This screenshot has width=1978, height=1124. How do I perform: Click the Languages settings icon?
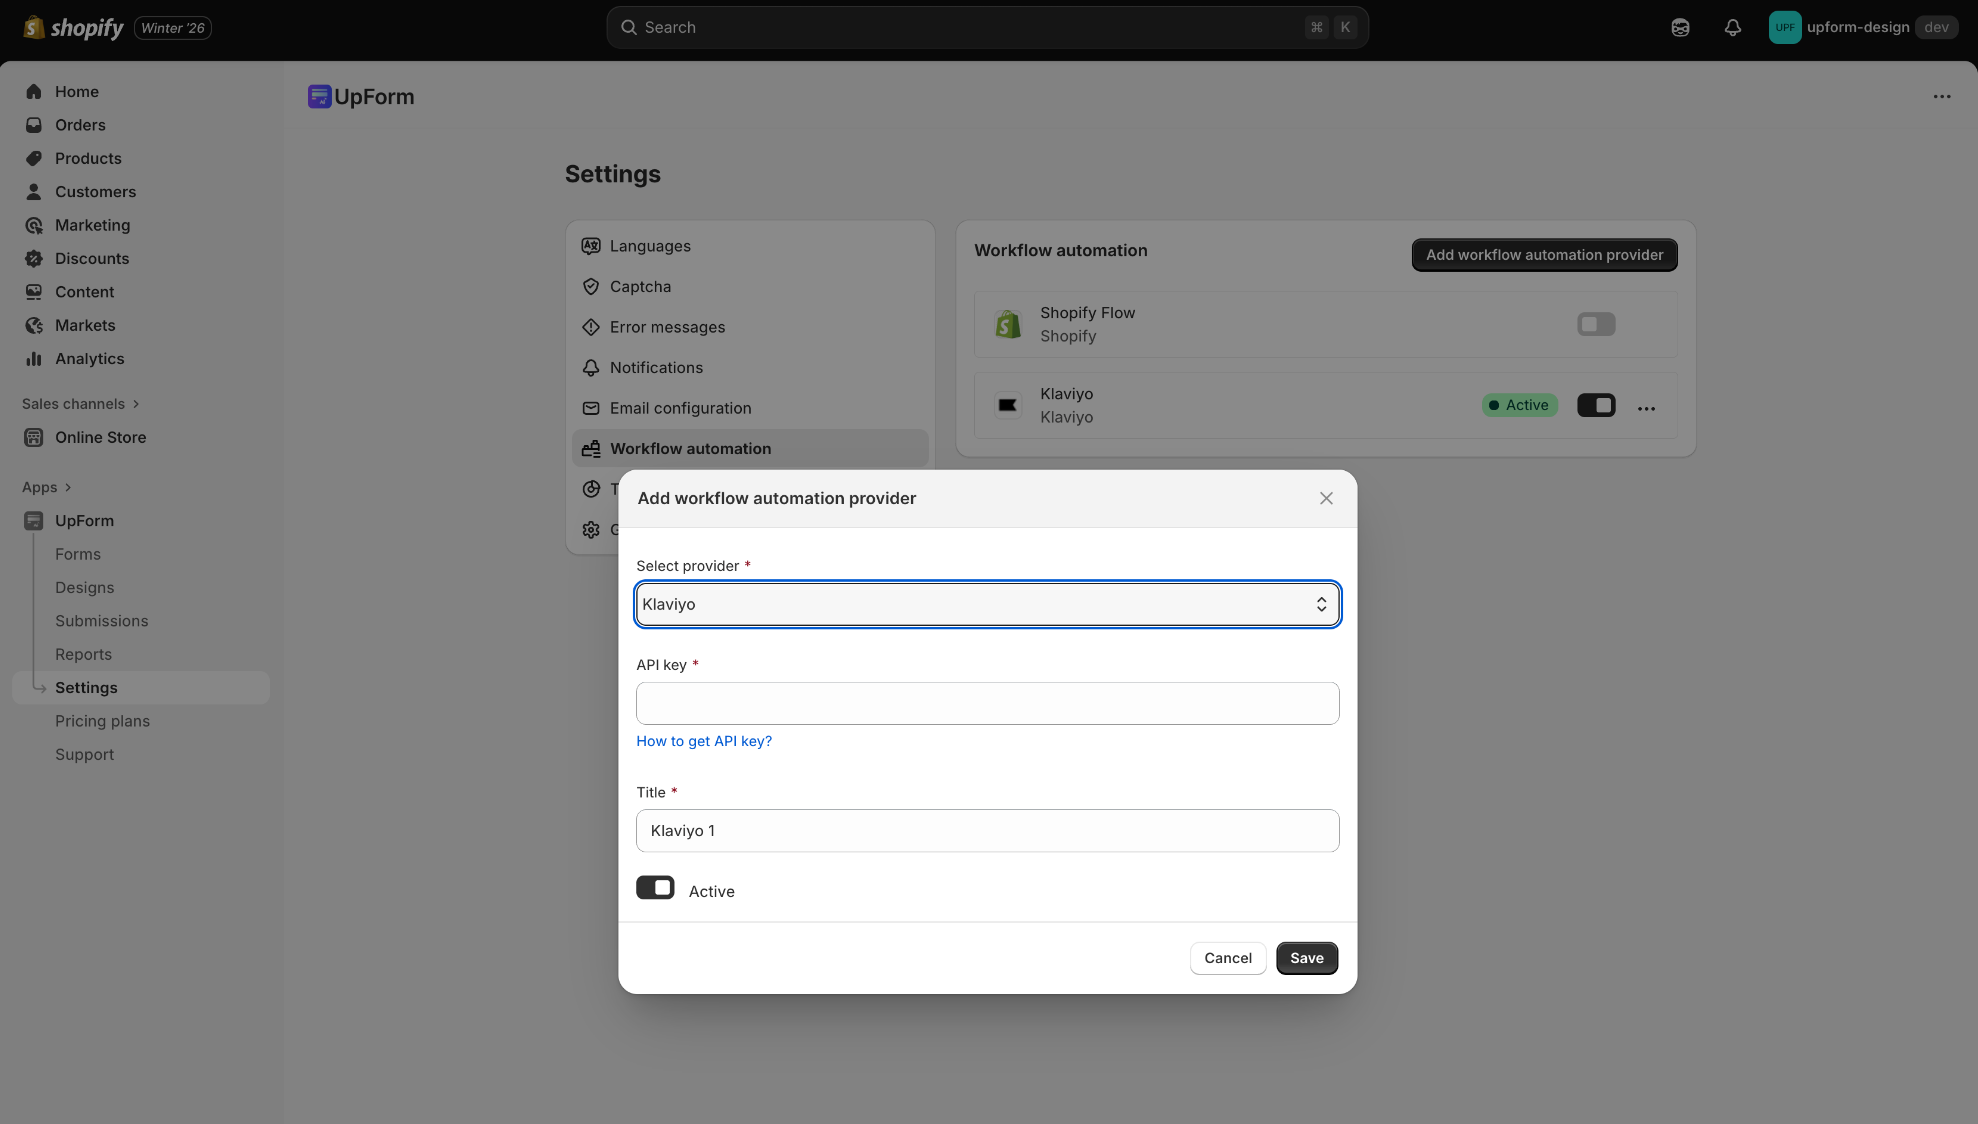point(591,246)
